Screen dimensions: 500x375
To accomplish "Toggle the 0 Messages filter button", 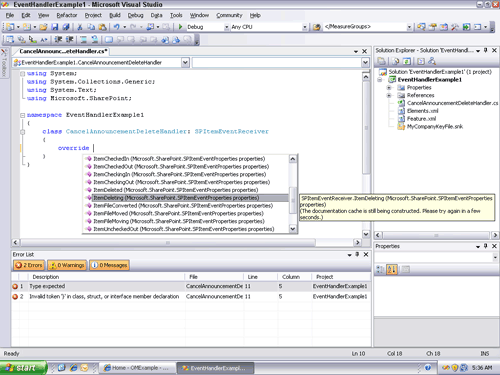I will coord(109,265).
